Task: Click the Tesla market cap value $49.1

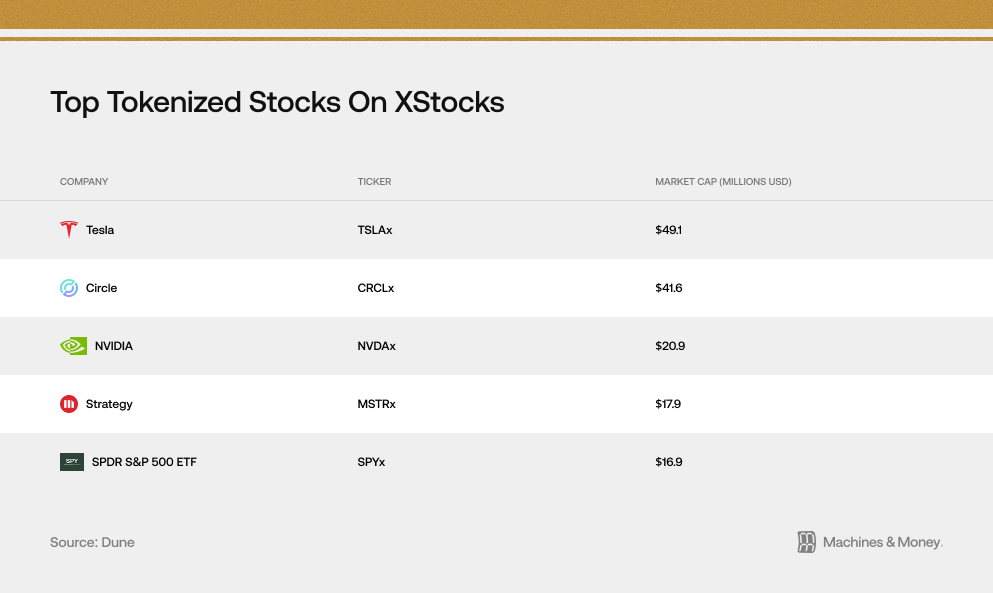Action: 668,230
